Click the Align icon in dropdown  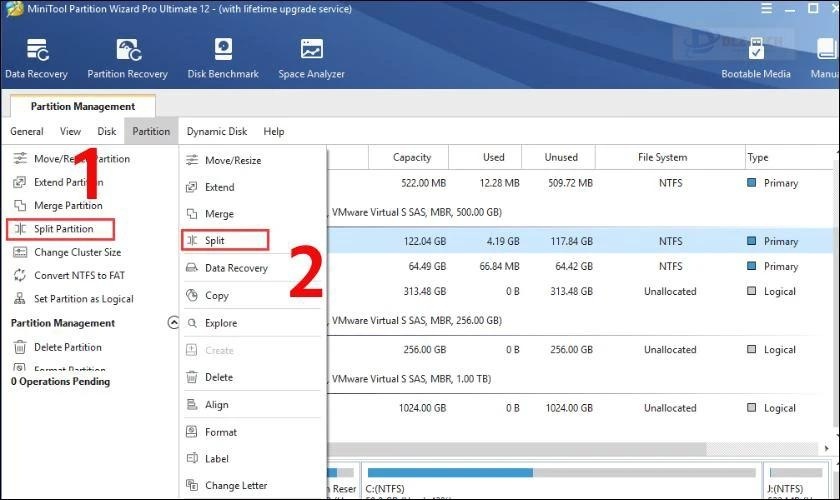(192, 405)
